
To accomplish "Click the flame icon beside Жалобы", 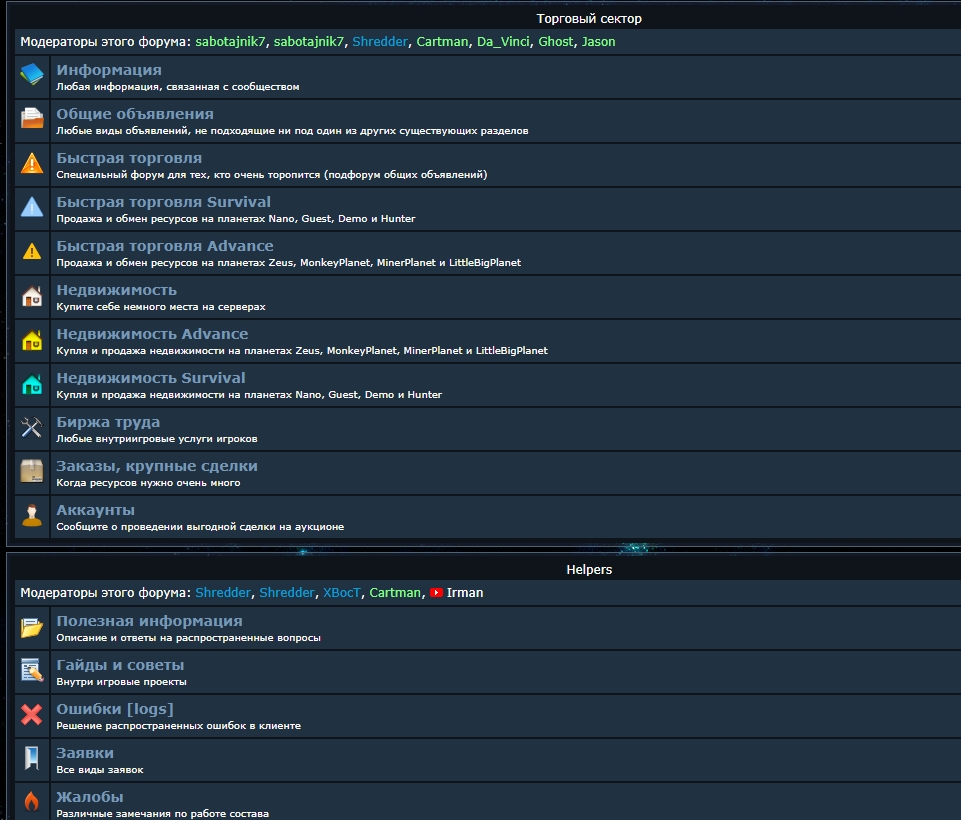I will [32, 801].
